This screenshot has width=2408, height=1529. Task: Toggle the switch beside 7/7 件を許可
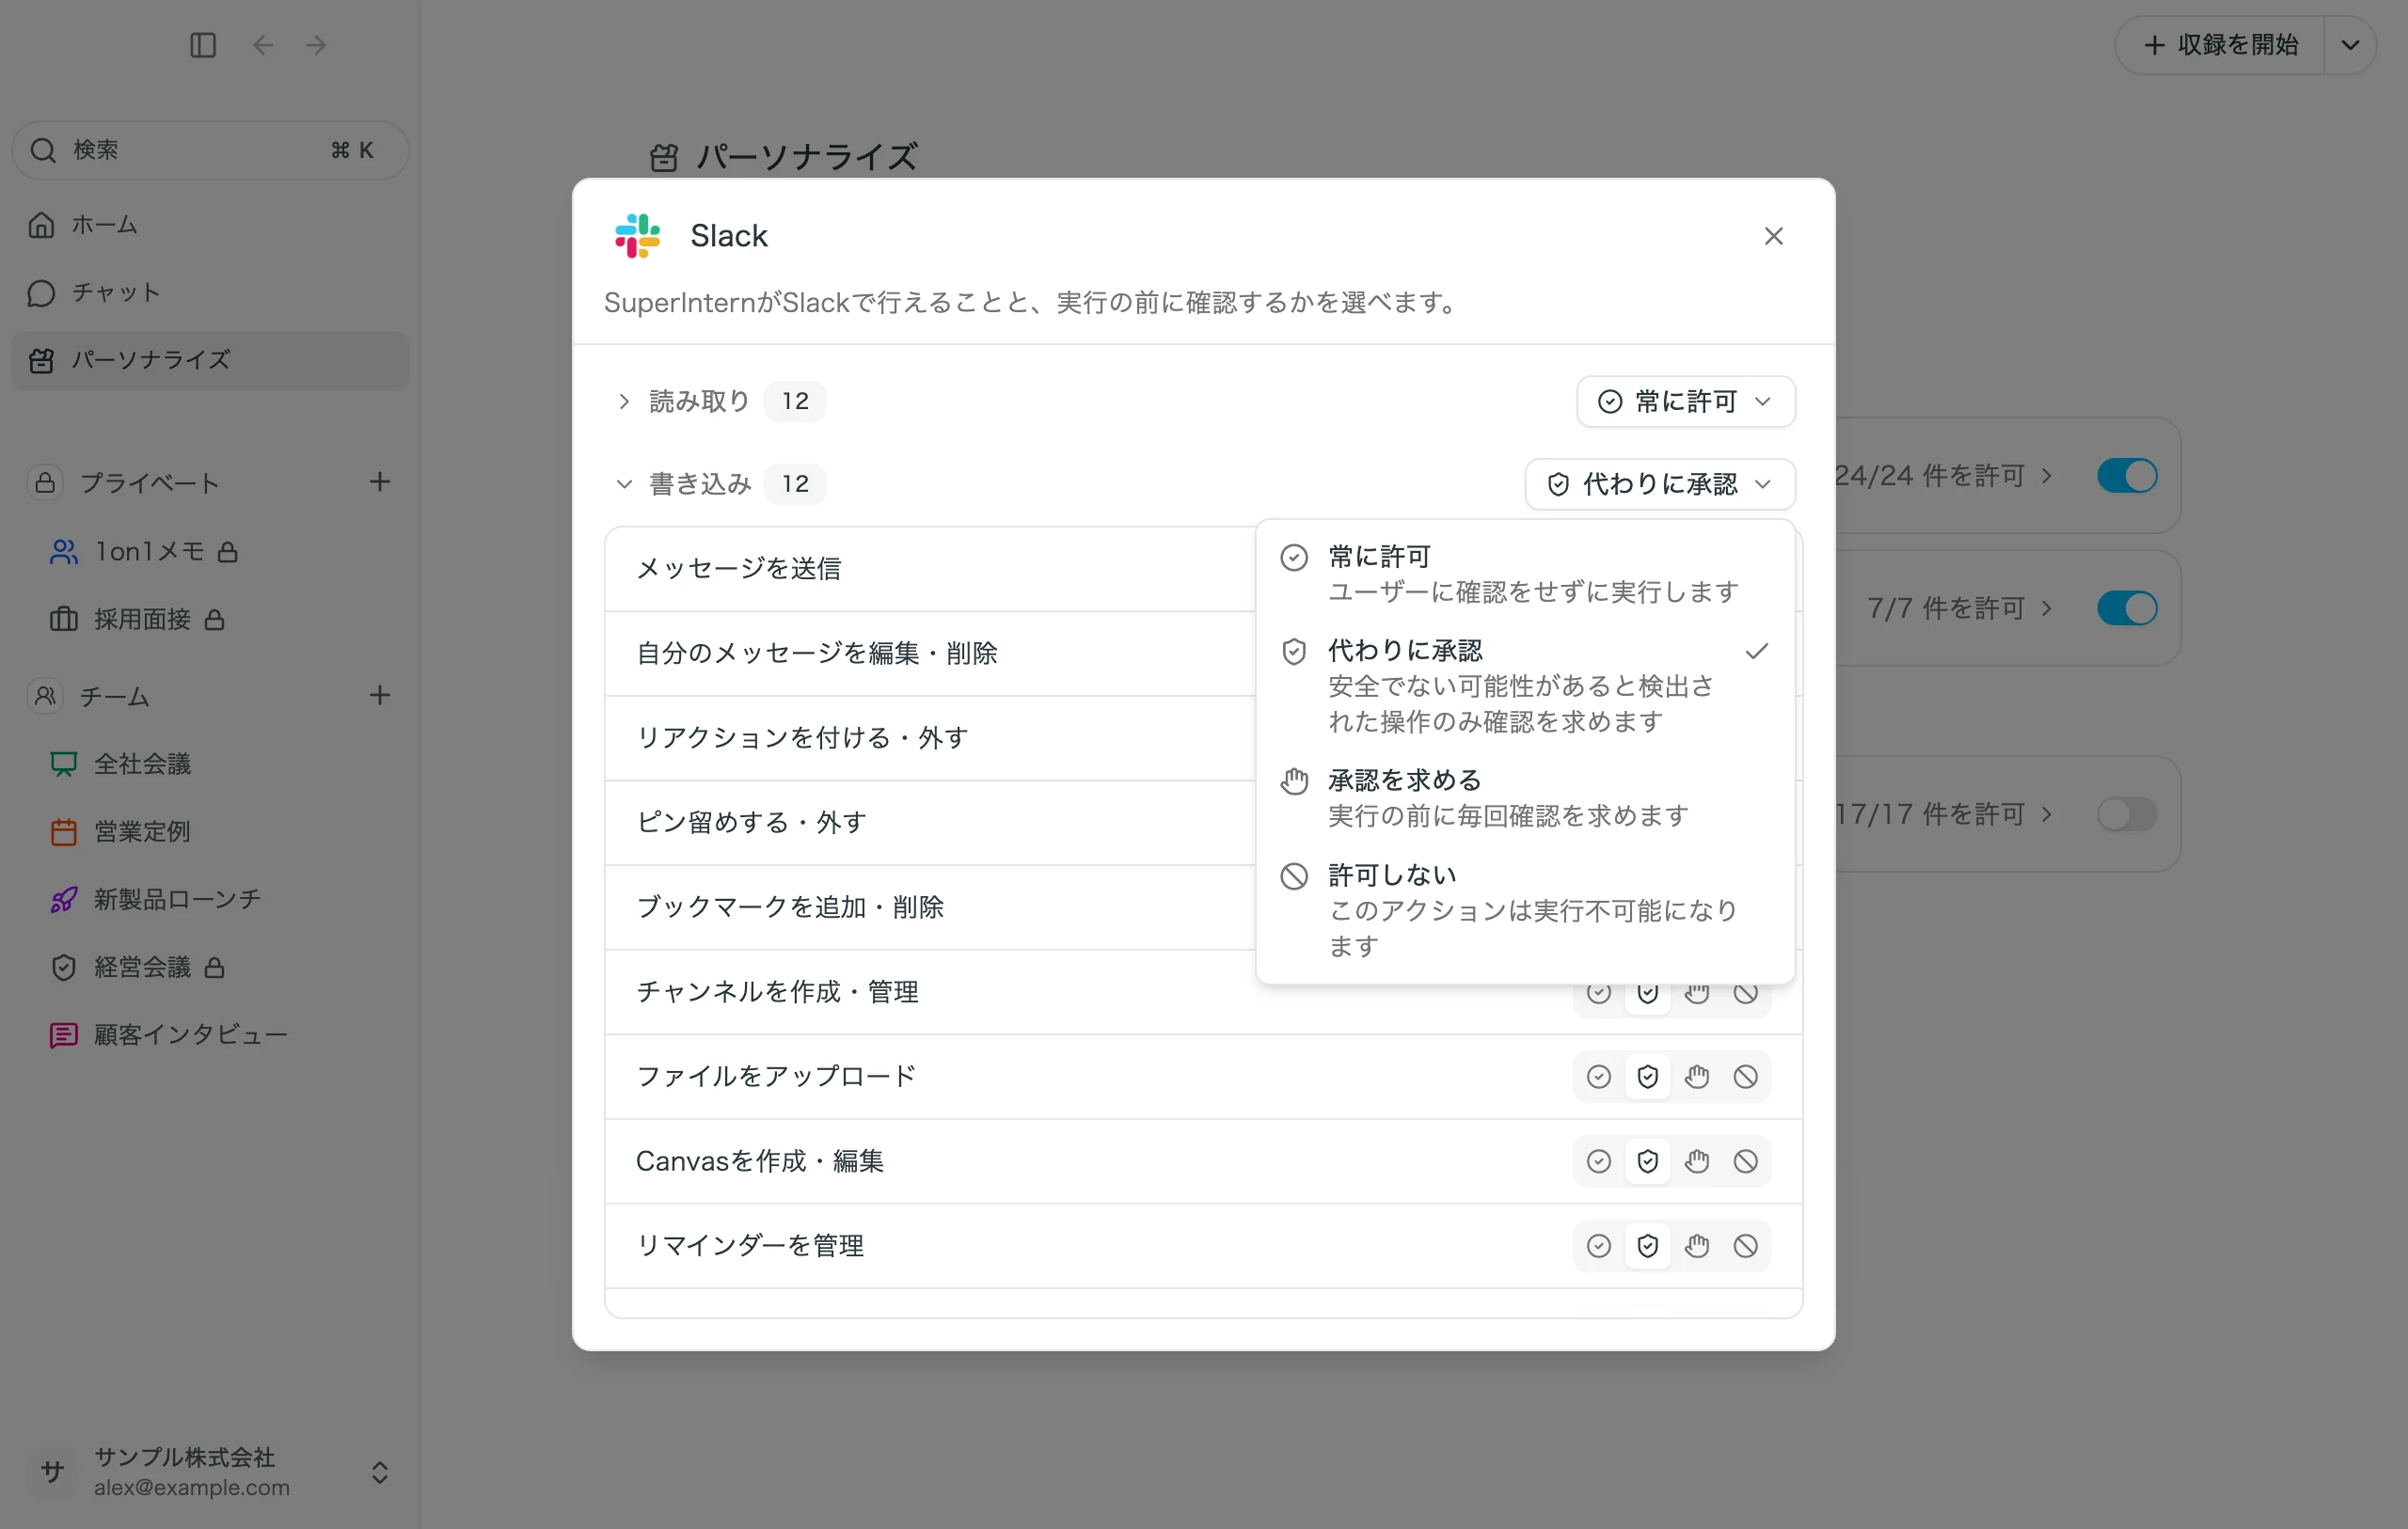tap(2127, 608)
